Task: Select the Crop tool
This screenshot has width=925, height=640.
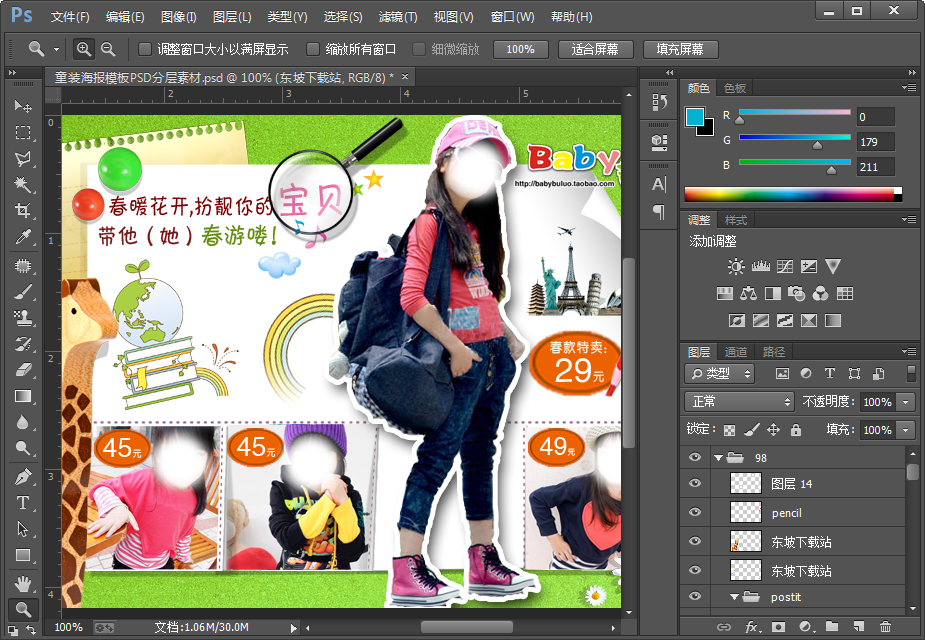Action: 22,211
